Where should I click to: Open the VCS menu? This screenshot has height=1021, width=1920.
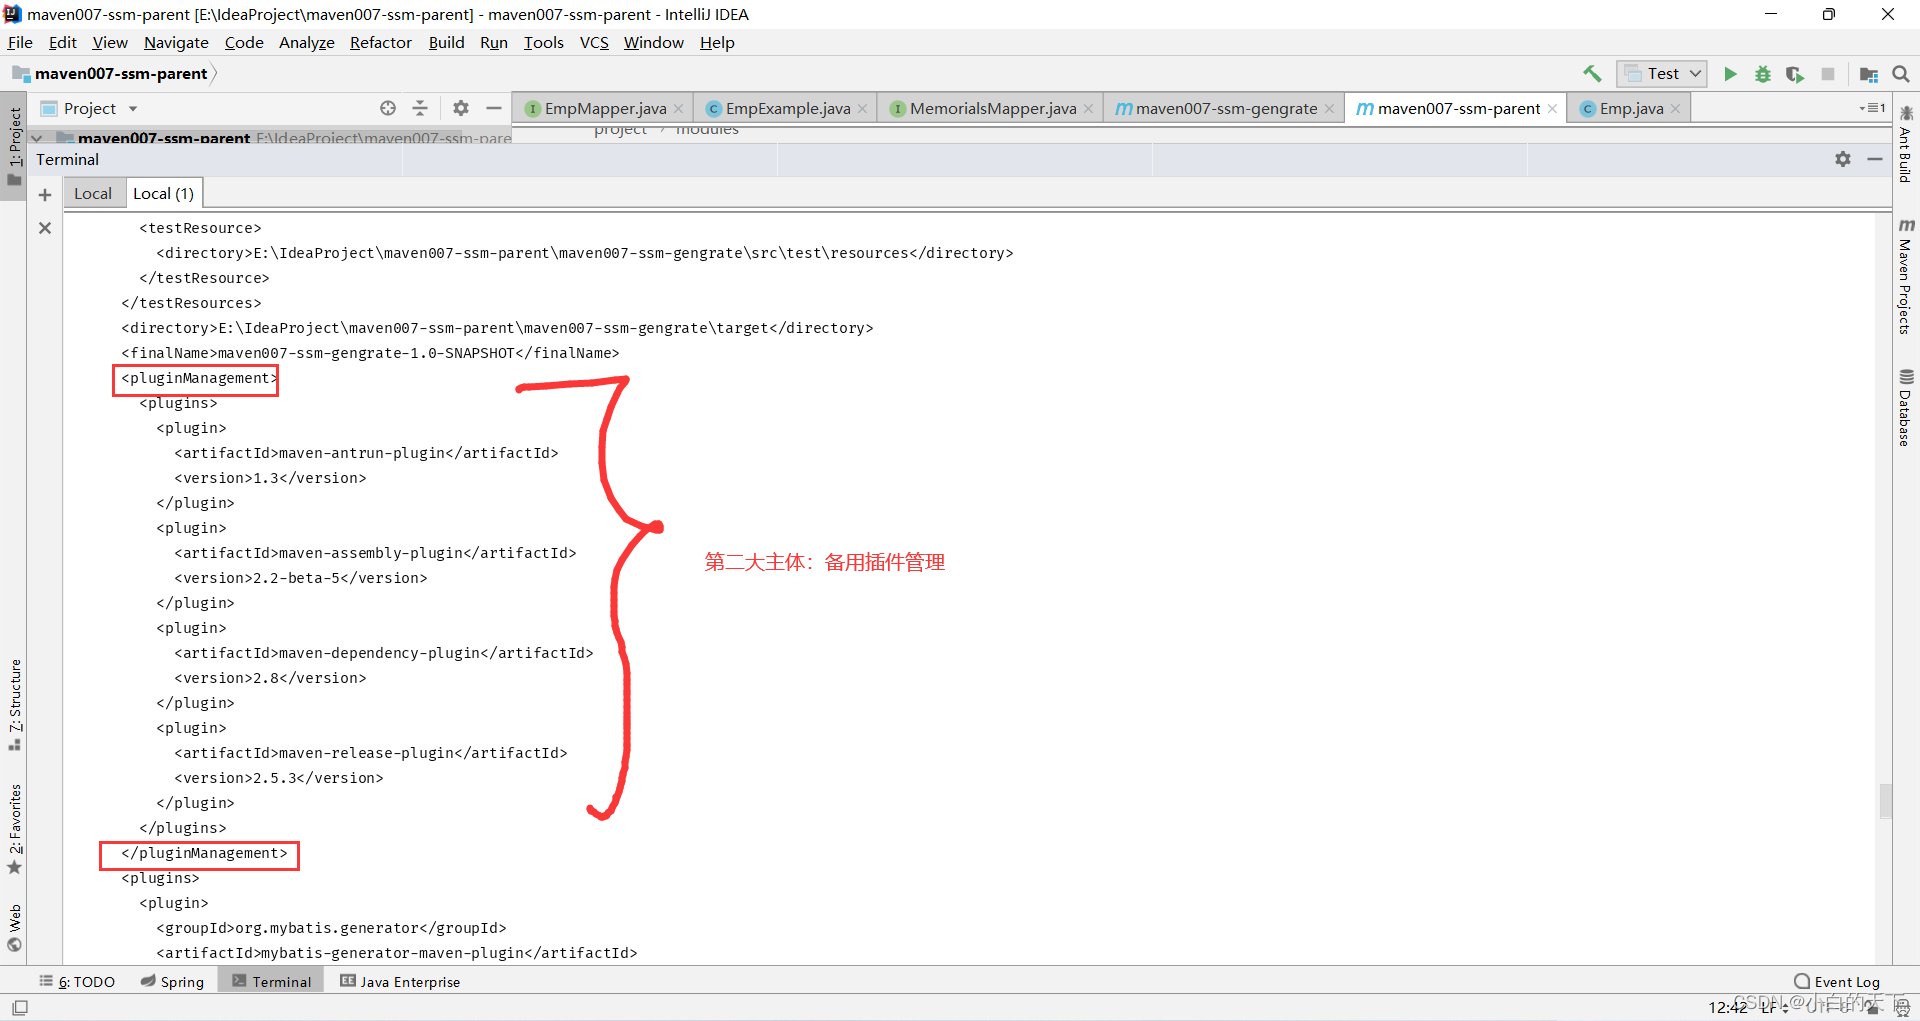(x=594, y=42)
